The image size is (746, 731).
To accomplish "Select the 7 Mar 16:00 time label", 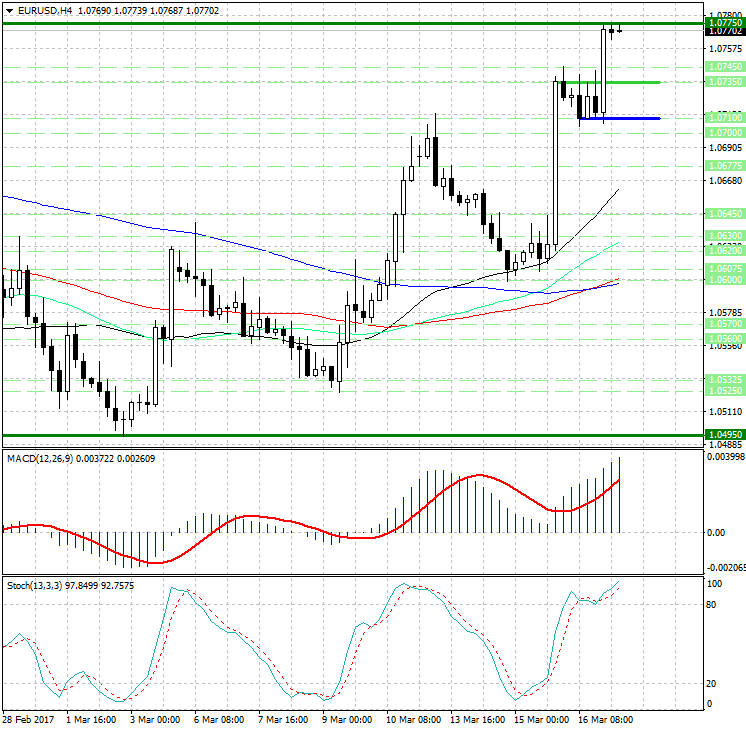I will (283, 720).
